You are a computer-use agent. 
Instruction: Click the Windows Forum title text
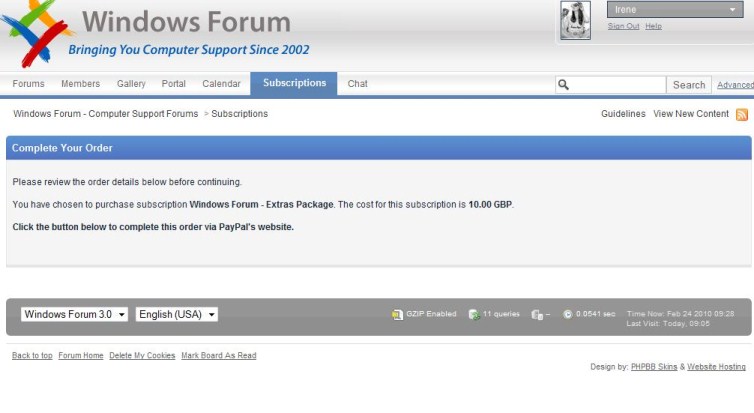(x=187, y=22)
